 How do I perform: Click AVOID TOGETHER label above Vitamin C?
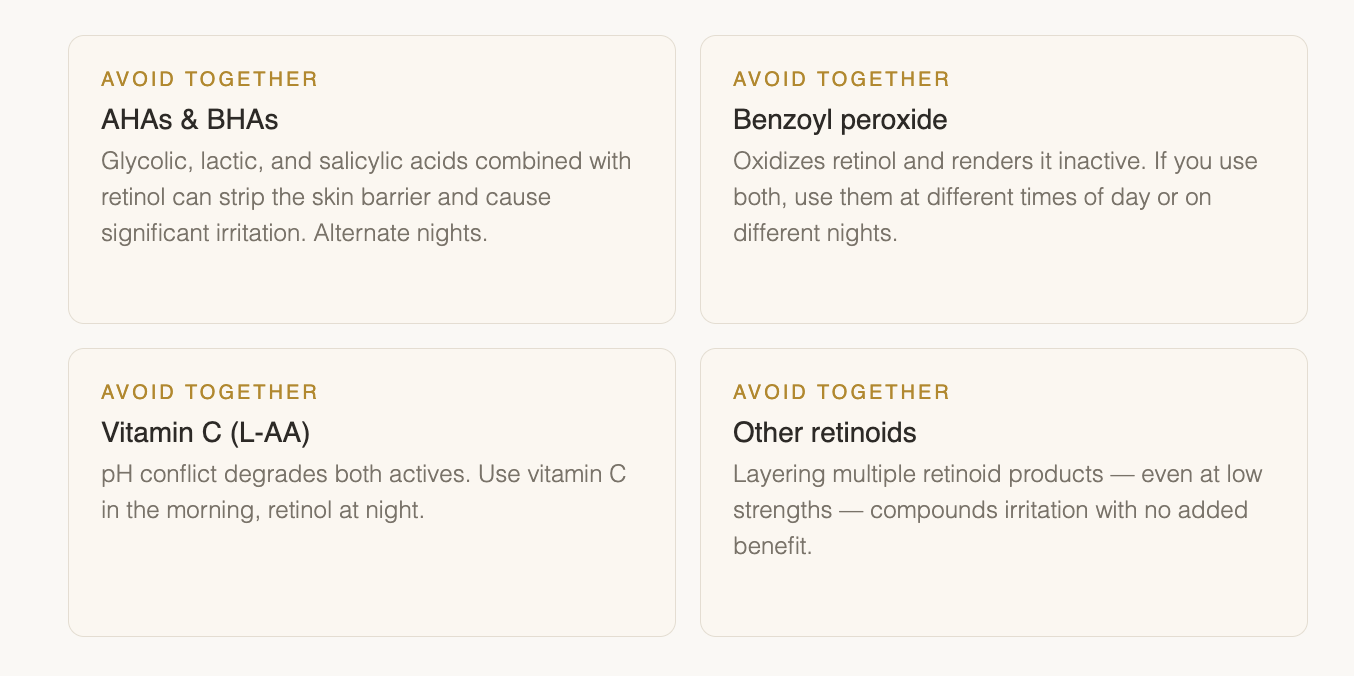tap(209, 392)
